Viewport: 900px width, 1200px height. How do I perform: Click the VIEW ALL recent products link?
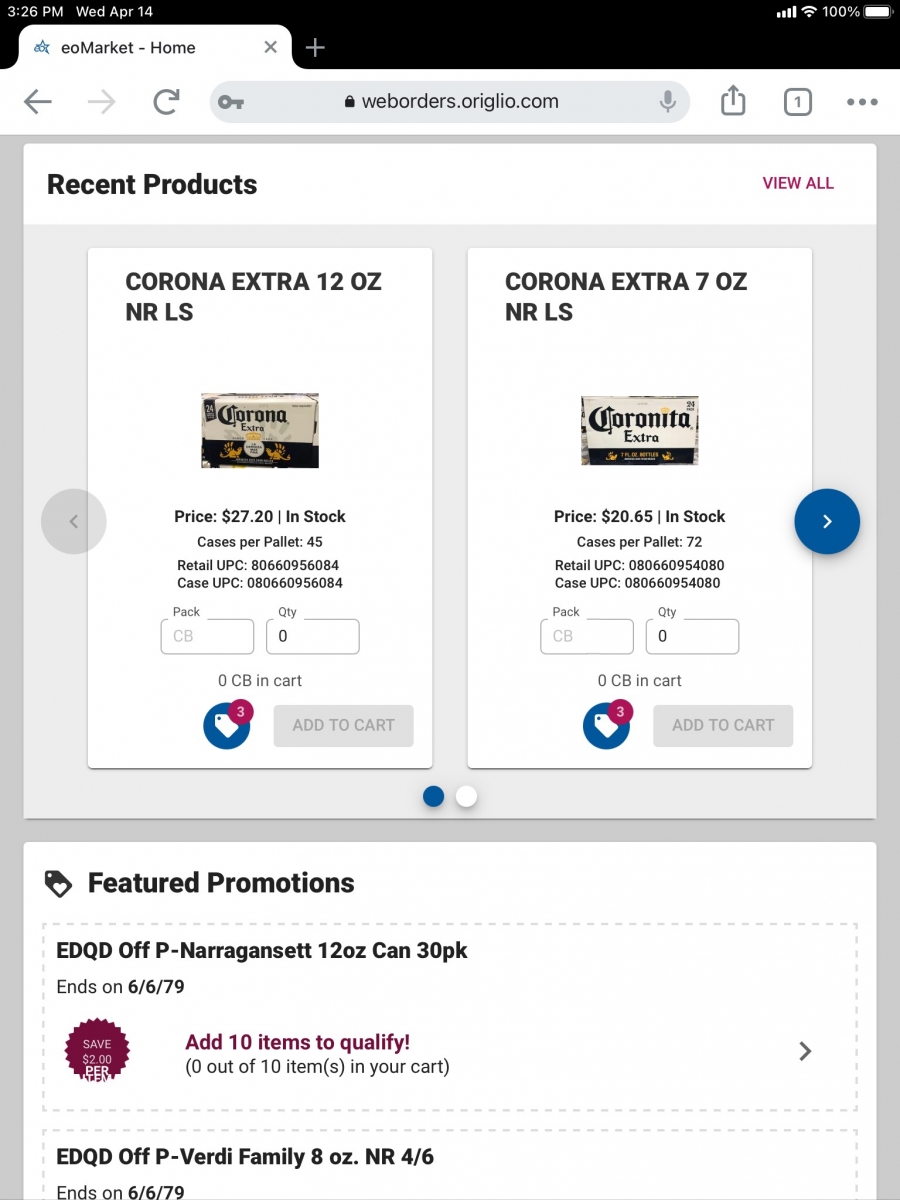pyautogui.click(x=797, y=183)
